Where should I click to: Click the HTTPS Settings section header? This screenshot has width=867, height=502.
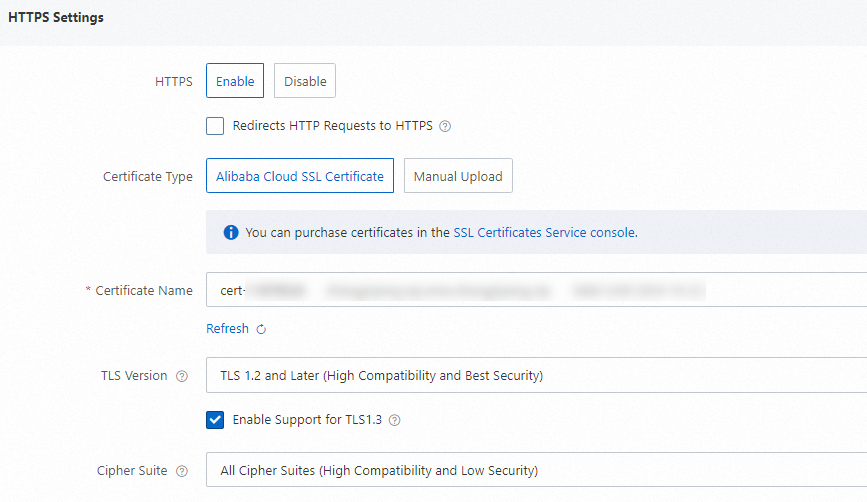56,18
